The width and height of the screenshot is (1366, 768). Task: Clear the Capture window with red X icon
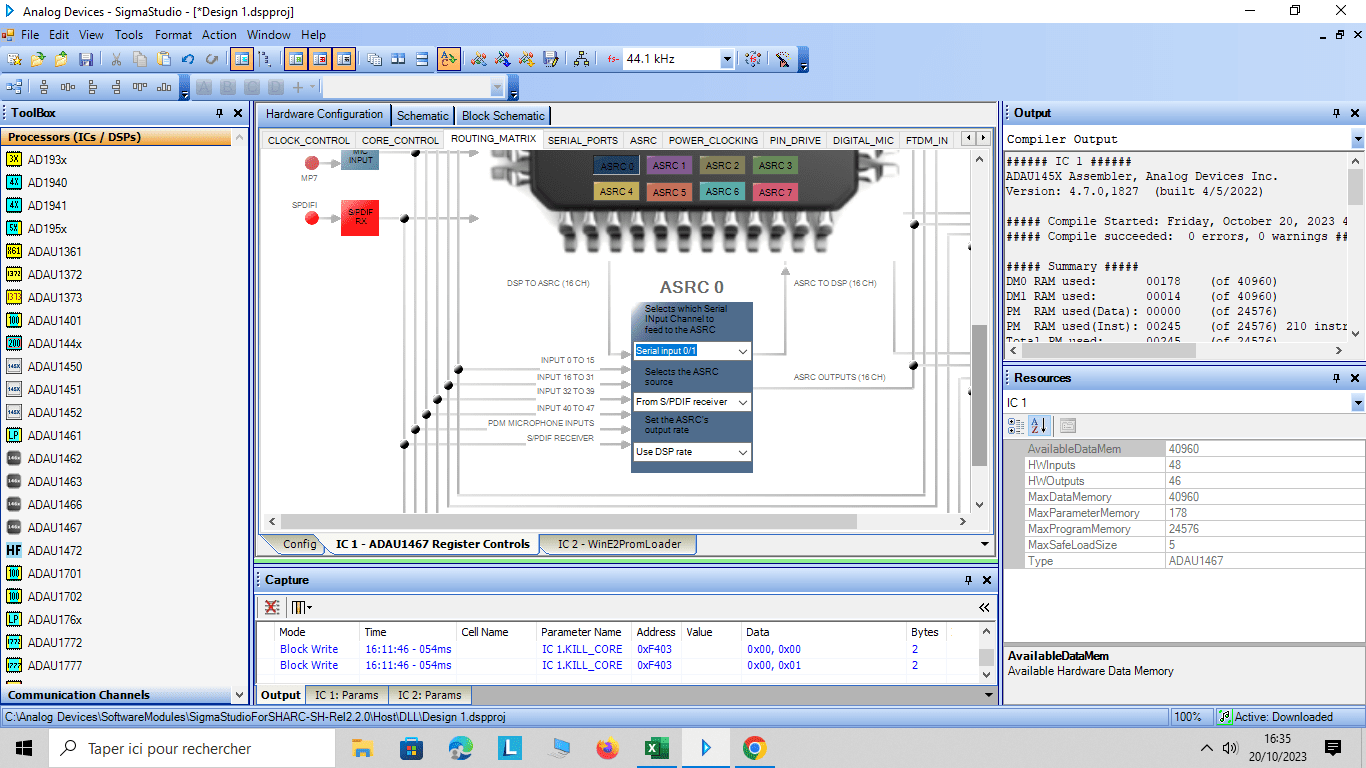pos(271,607)
